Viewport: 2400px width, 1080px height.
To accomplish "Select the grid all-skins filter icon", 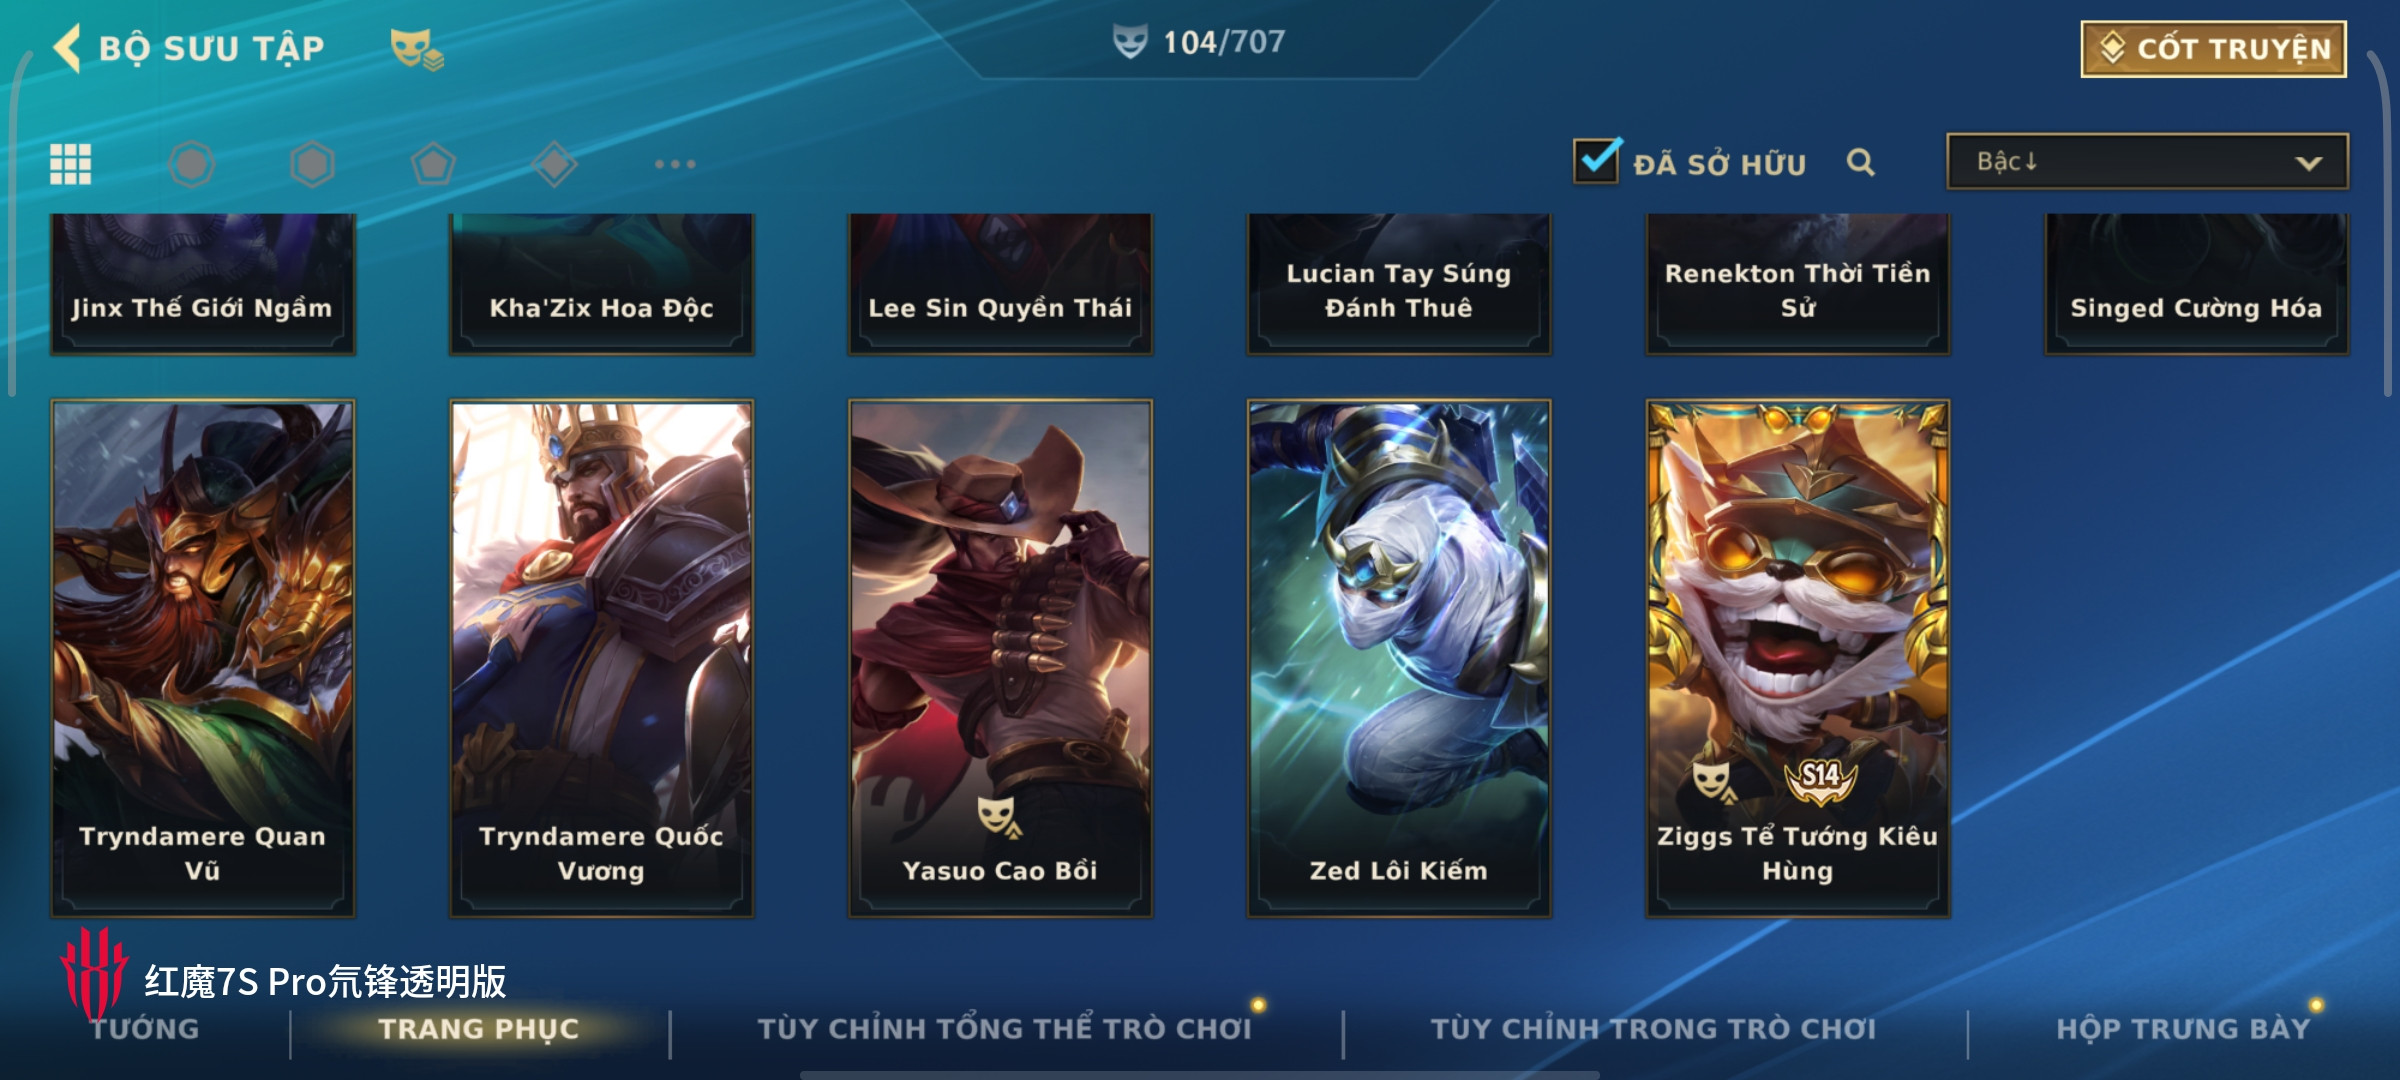I will 71,164.
